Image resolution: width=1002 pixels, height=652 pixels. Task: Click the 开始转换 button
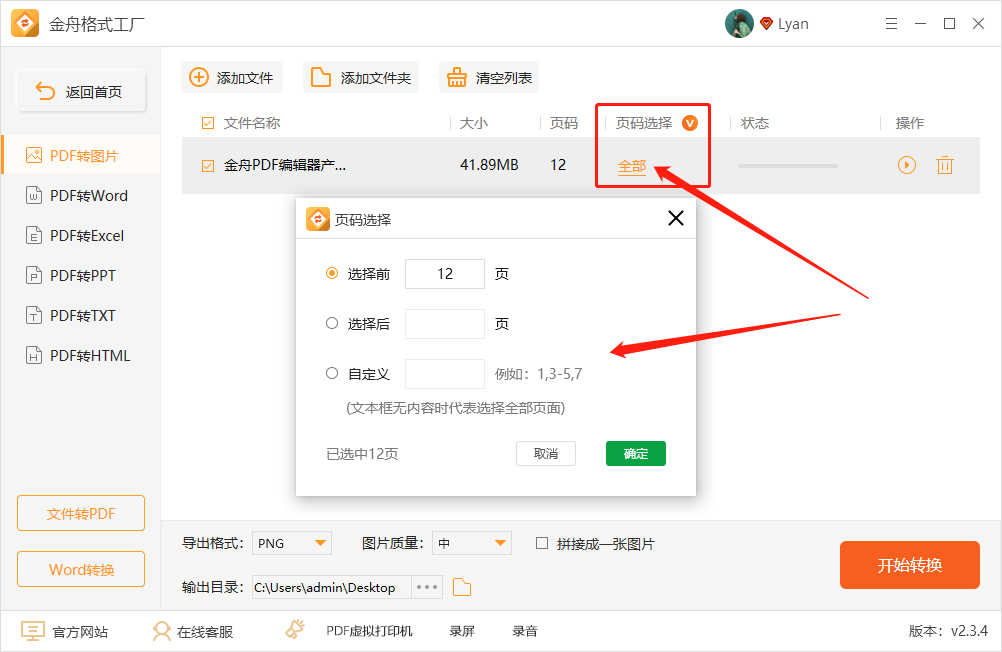pos(909,565)
